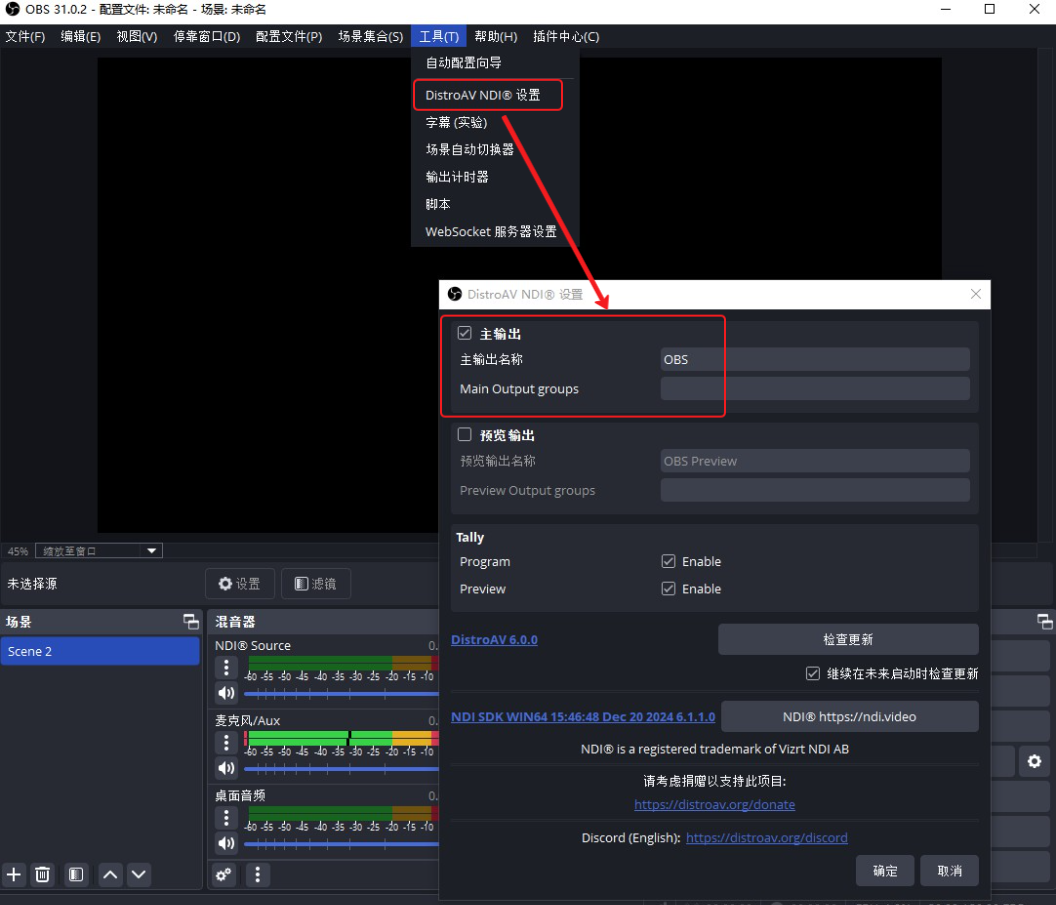1056x905 pixels.
Task: Click the 主输出名称 field containing OBS
Action: click(x=815, y=360)
